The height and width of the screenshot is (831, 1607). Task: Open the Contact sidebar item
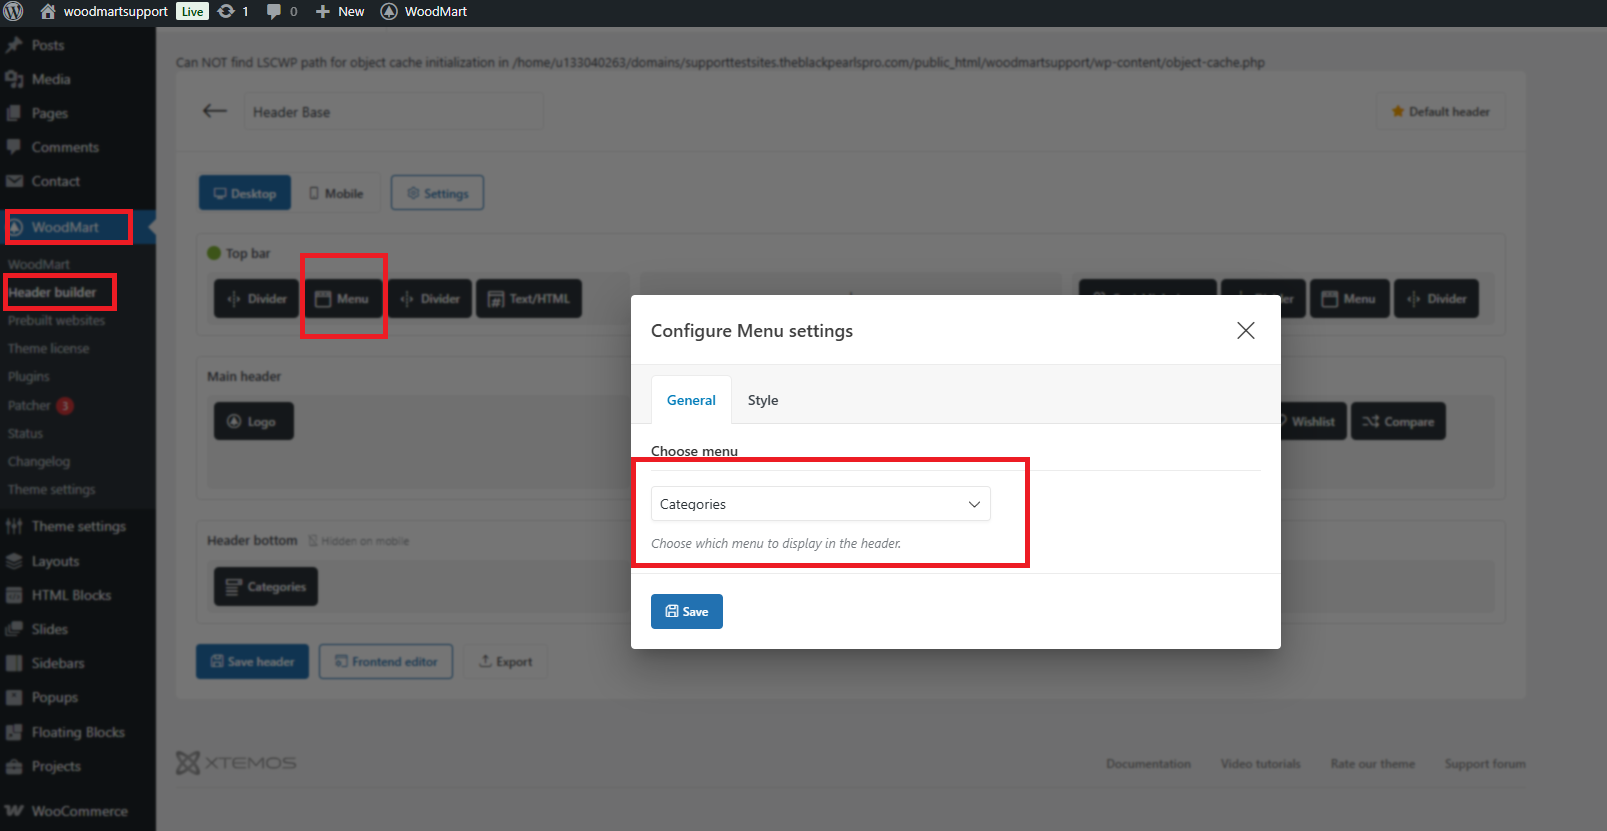(x=55, y=181)
